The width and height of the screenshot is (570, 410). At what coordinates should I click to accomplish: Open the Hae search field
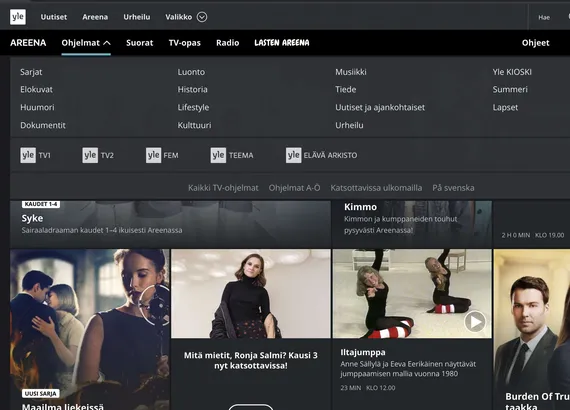coord(544,17)
